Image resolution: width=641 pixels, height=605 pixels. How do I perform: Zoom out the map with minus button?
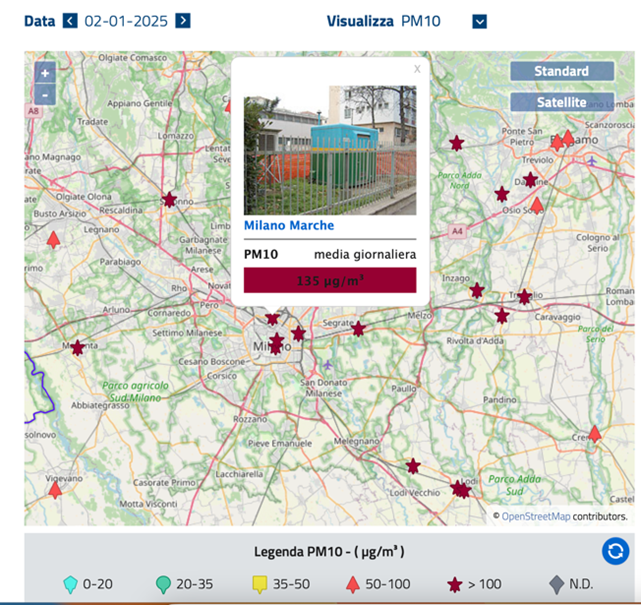45,95
